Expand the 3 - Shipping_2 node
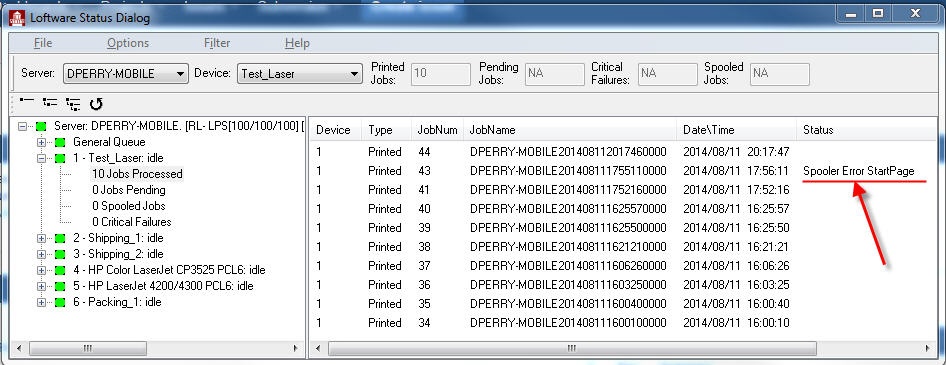 click(42, 255)
